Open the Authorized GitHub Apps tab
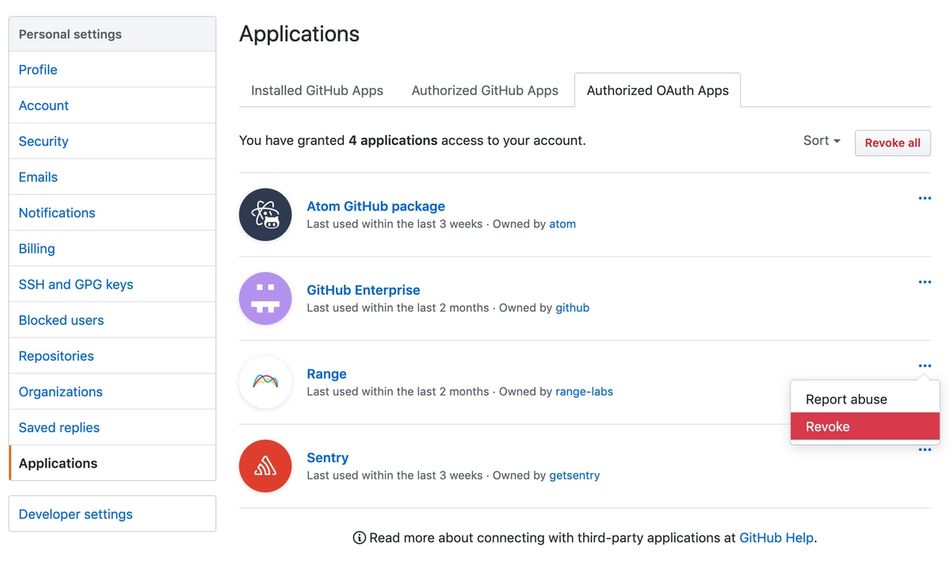The image size is (950, 577). coord(485,90)
